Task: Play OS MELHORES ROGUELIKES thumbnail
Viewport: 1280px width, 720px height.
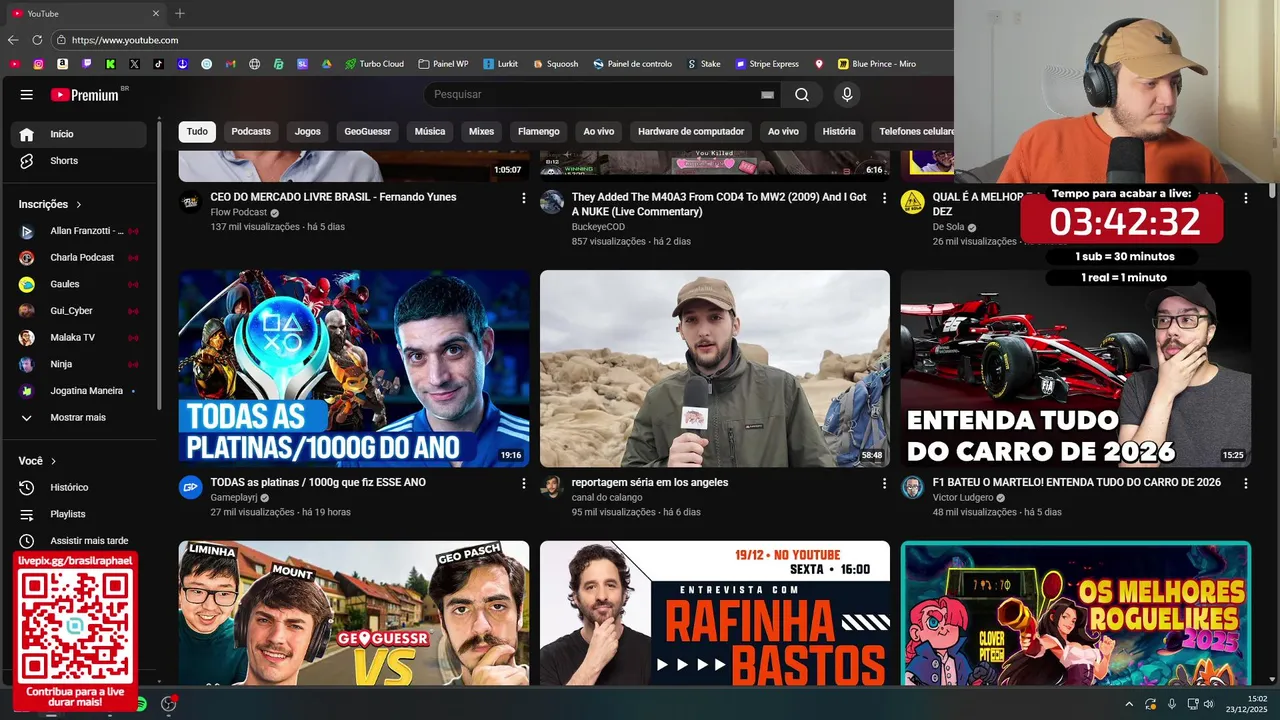Action: [1075, 613]
